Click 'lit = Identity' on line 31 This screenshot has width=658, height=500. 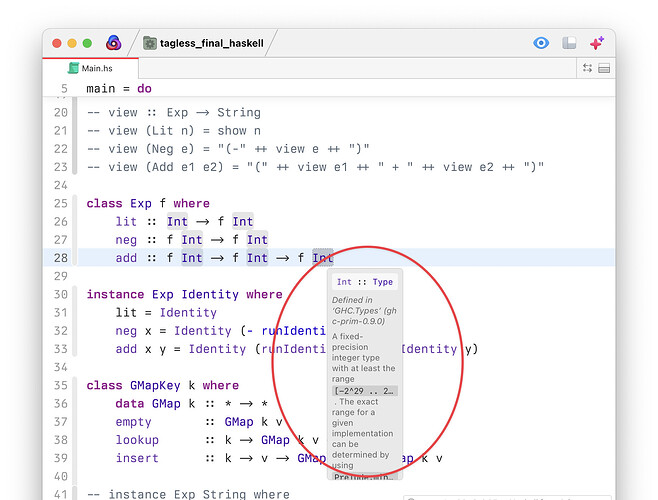pos(166,313)
